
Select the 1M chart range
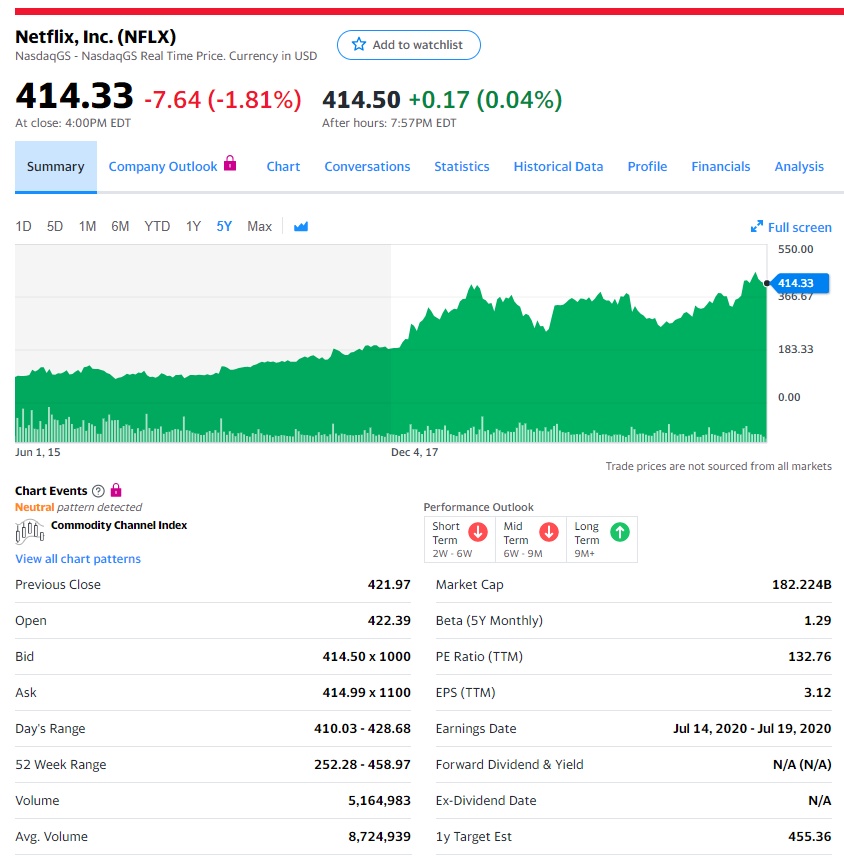point(87,226)
